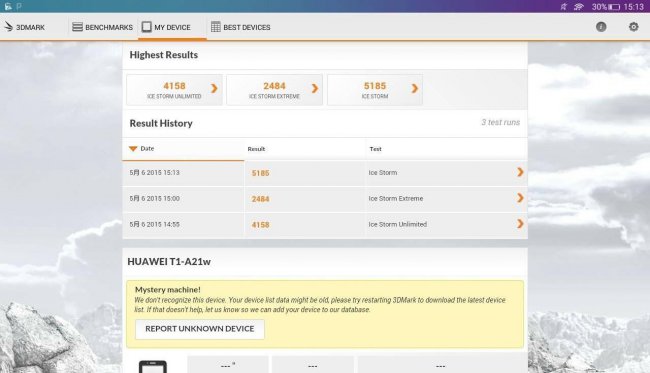Tap the Wi-Fi icon in status bar
This screenshot has width=650, height=373.
579,7
